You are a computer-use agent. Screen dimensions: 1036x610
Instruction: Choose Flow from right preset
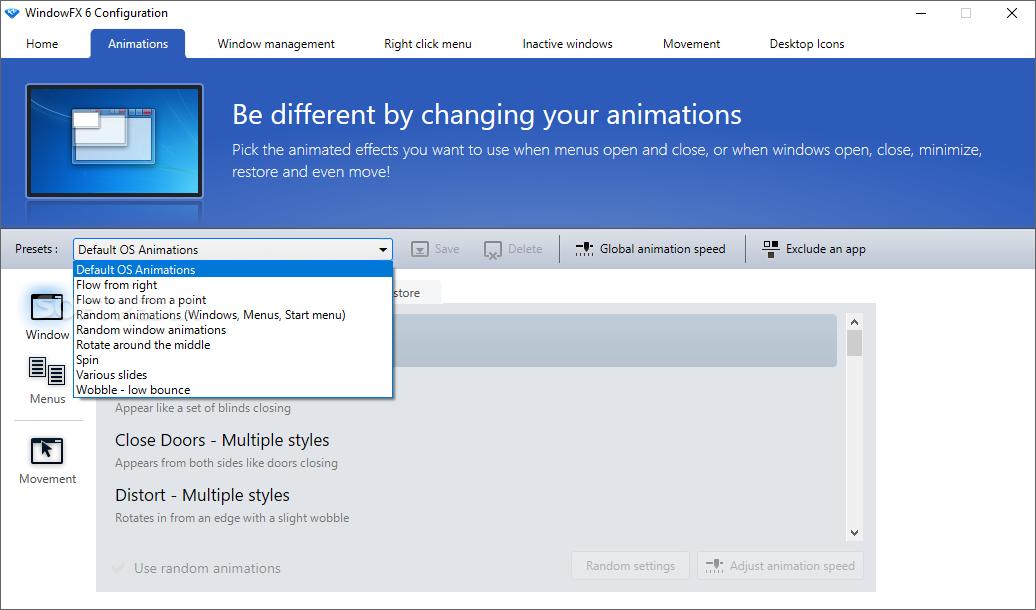(233, 285)
